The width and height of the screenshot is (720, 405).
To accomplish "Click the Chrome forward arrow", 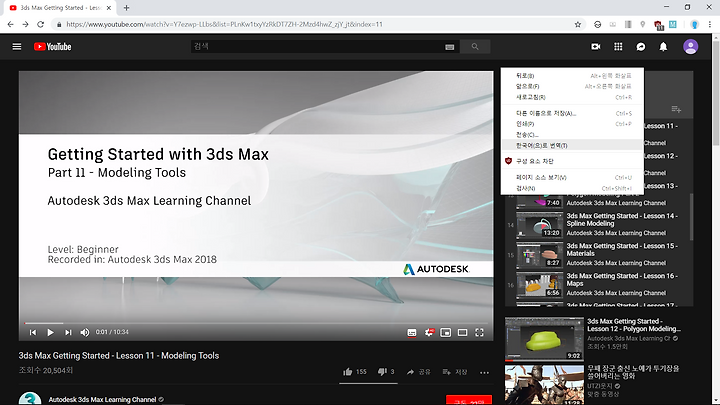I will point(25,24).
